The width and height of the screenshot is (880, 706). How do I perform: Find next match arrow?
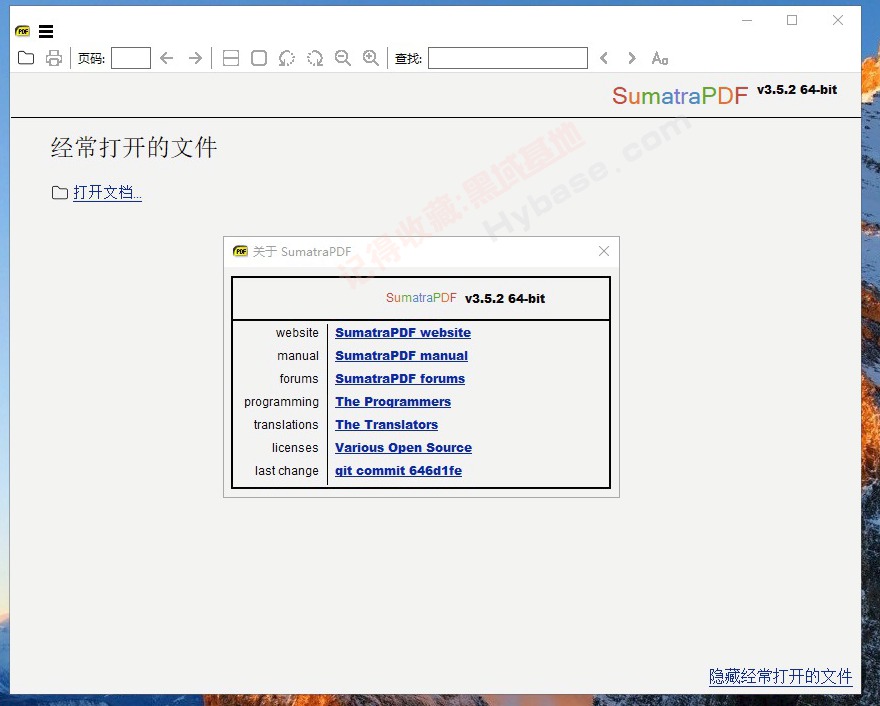click(632, 58)
